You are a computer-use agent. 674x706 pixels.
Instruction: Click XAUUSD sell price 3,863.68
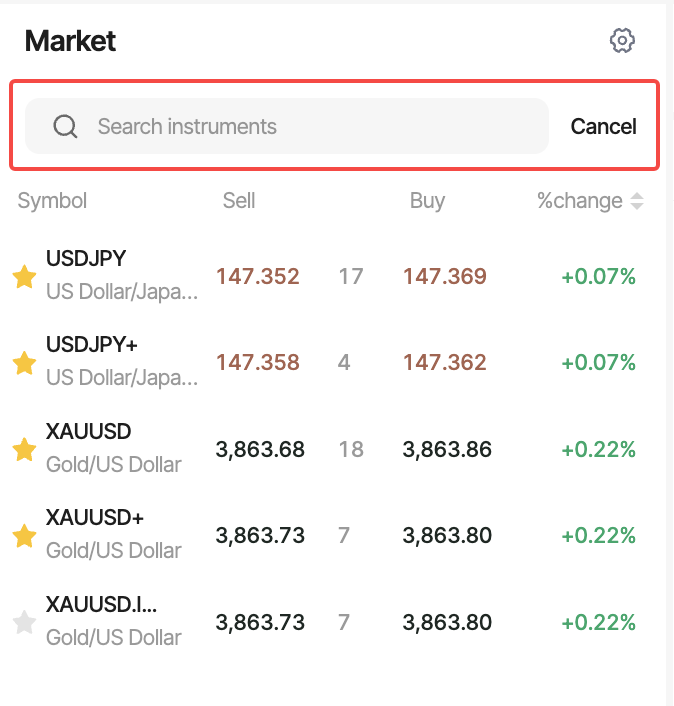[x=260, y=450]
